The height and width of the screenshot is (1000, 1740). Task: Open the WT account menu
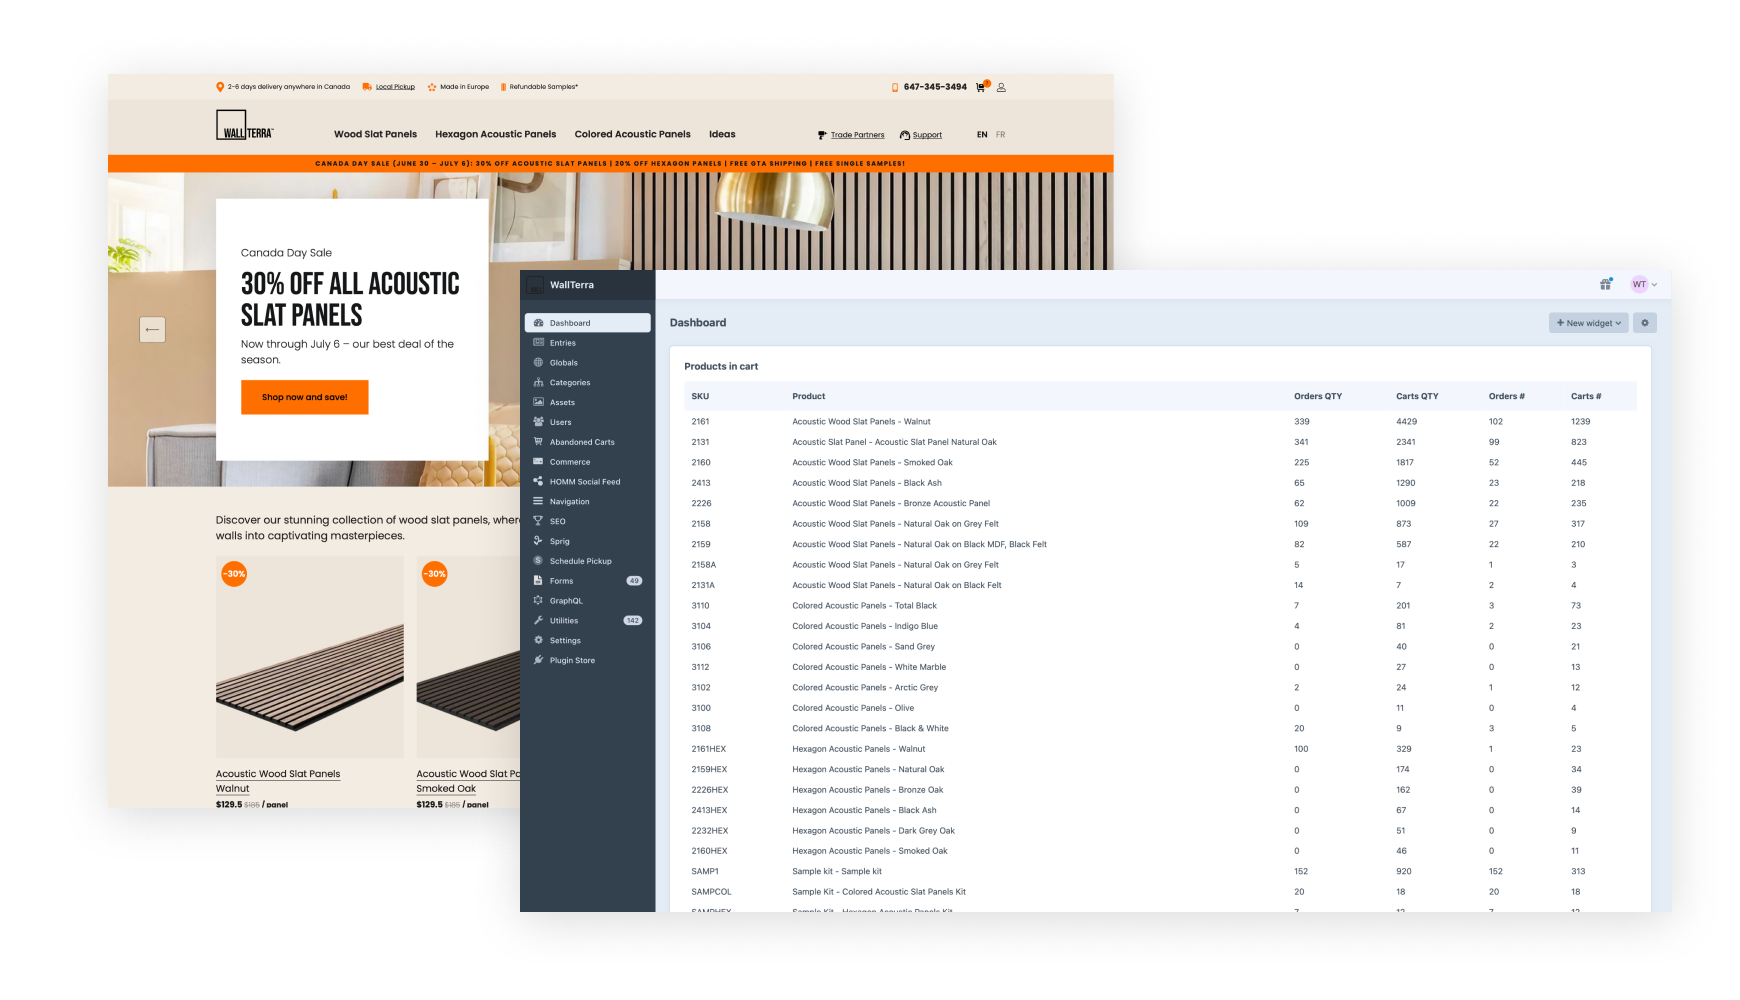click(x=1644, y=284)
